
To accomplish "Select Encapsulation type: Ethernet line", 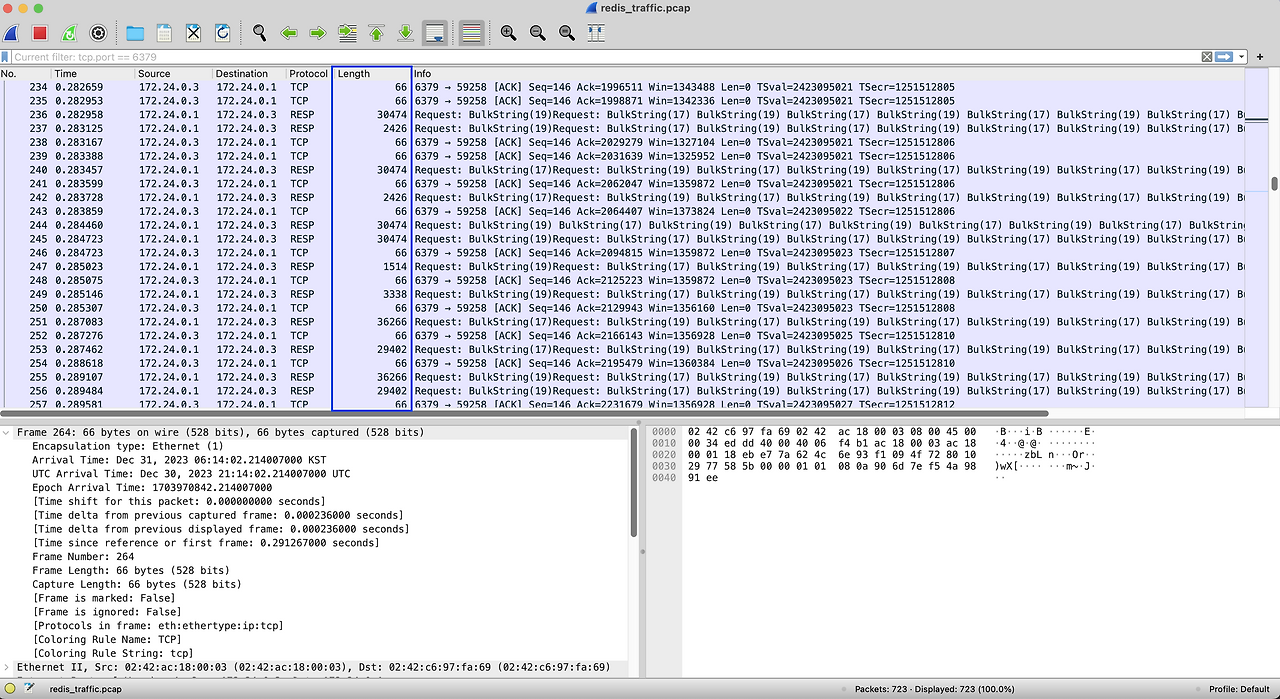I will click(x=128, y=446).
